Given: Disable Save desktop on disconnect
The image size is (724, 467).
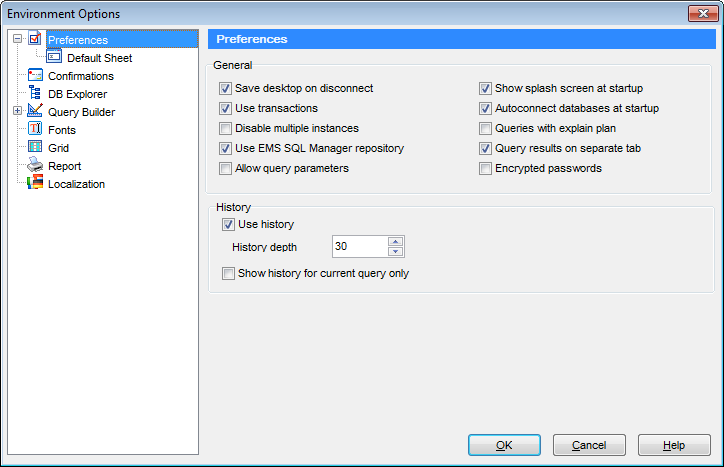Looking at the screenshot, I should coord(225,88).
